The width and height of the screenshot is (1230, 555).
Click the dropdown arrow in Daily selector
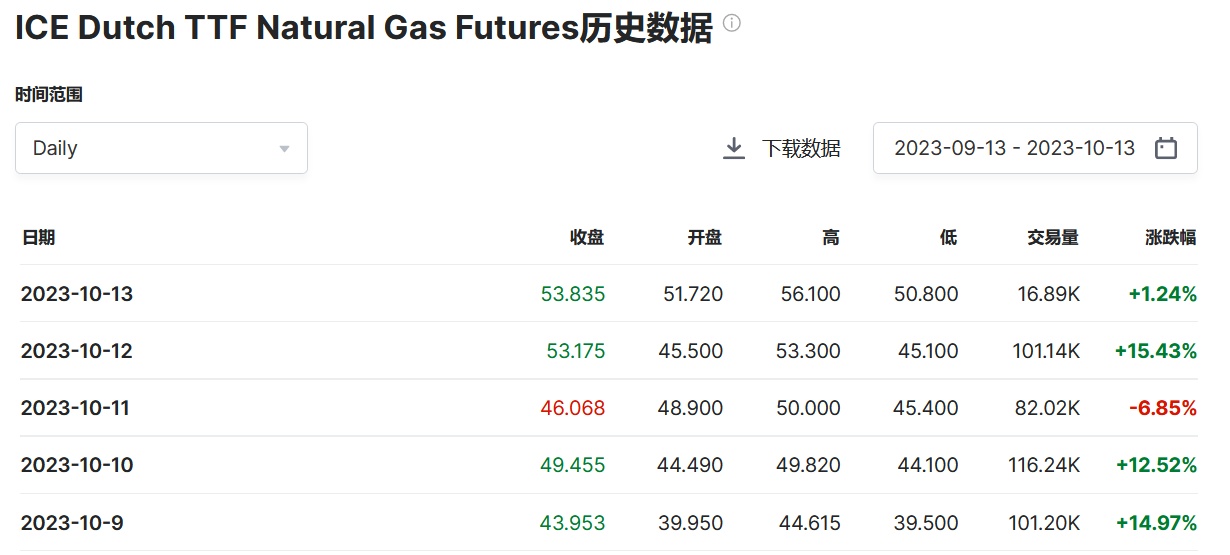pos(284,149)
